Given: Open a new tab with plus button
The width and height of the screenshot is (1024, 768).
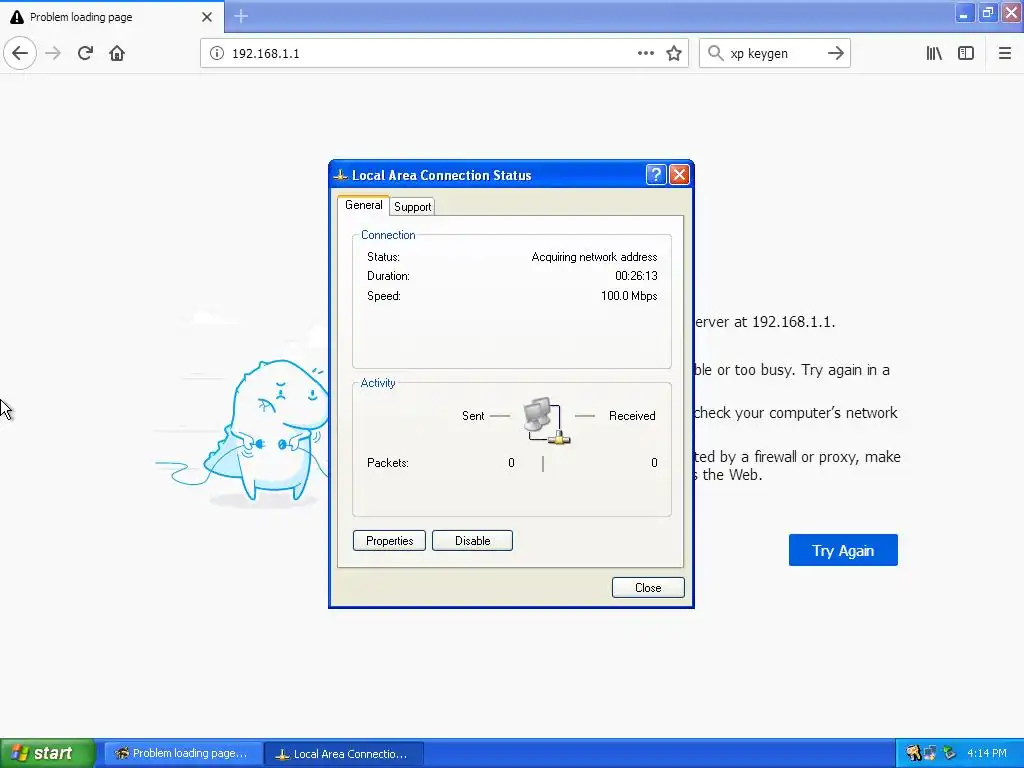Looking at the screenshot, I should coord(240,16).
